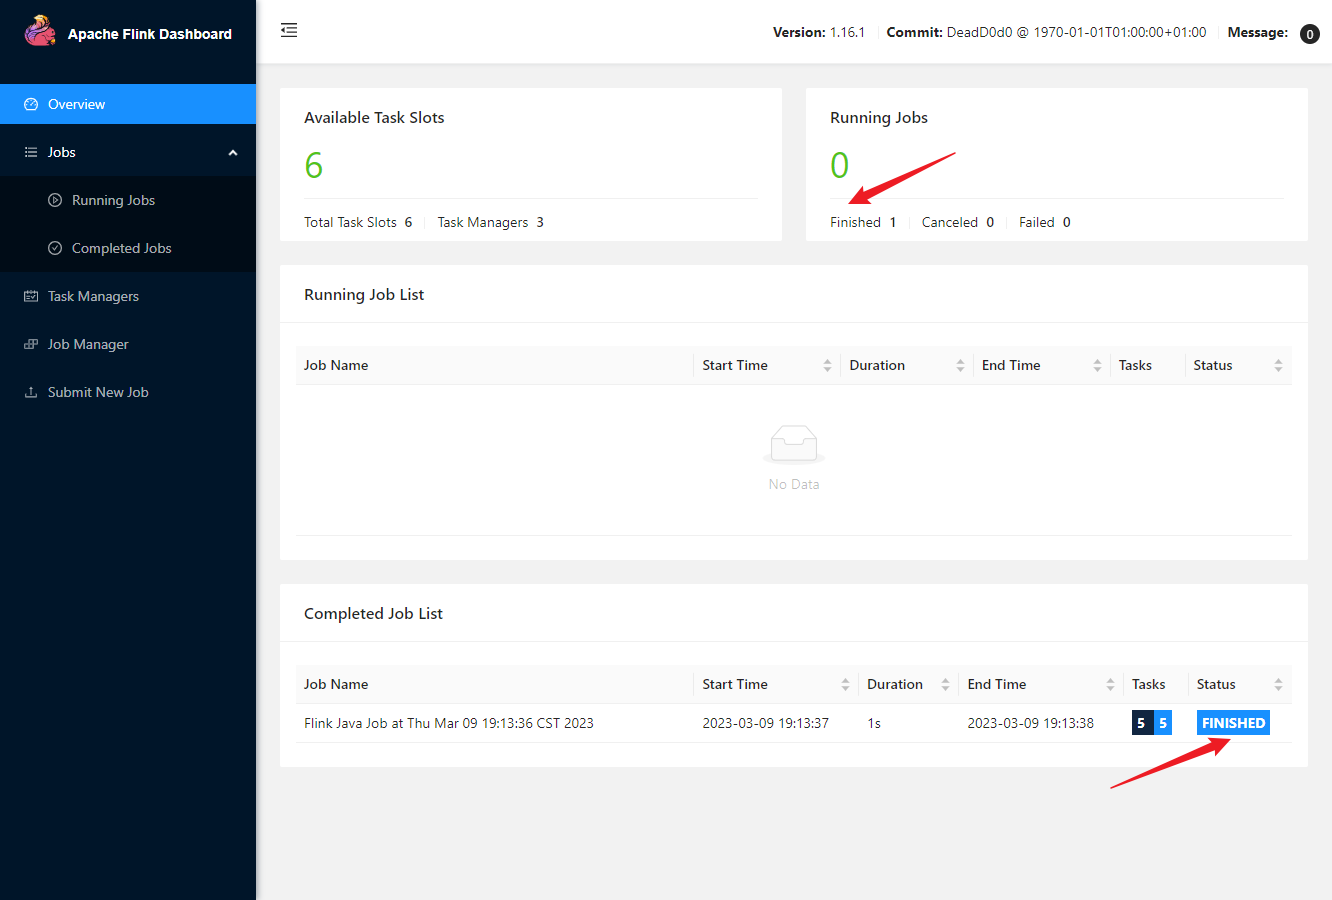Click the 1s duration cell
The image size is (1332, 900).
(x=874, y=723)
